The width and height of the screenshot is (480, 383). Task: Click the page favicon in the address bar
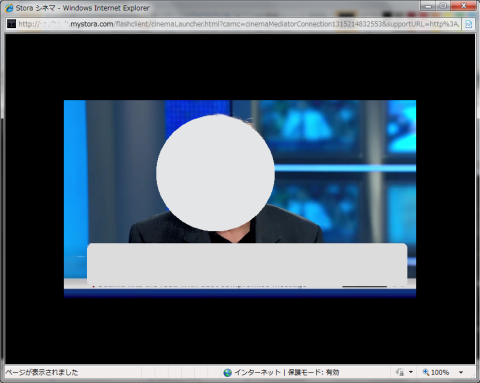(x=12, y=24)
